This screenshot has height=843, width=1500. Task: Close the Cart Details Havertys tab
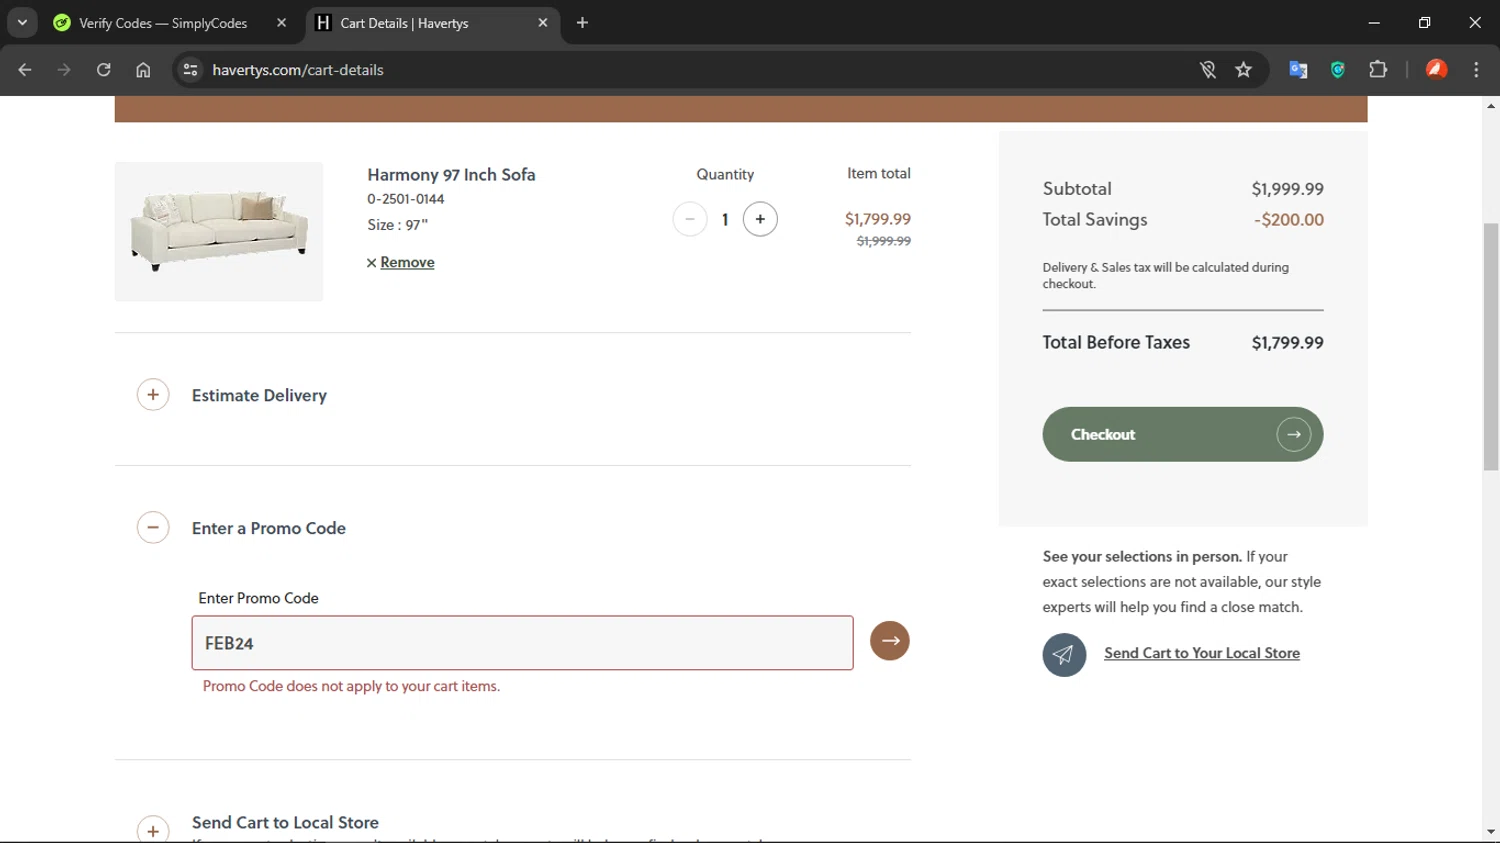[x=543, y=22]
